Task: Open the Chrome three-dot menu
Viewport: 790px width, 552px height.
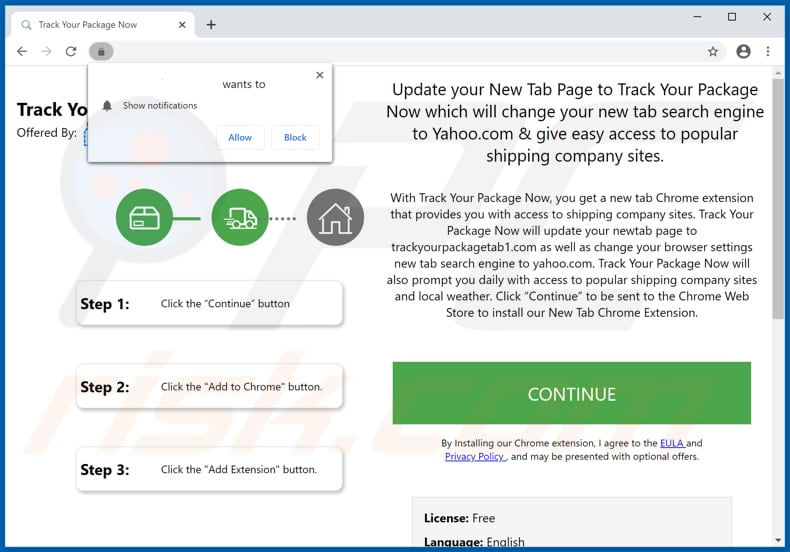Action: click(769, 51)
